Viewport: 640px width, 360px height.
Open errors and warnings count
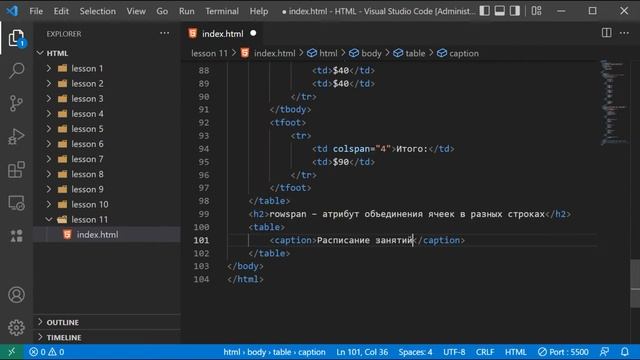click(47, 352)
